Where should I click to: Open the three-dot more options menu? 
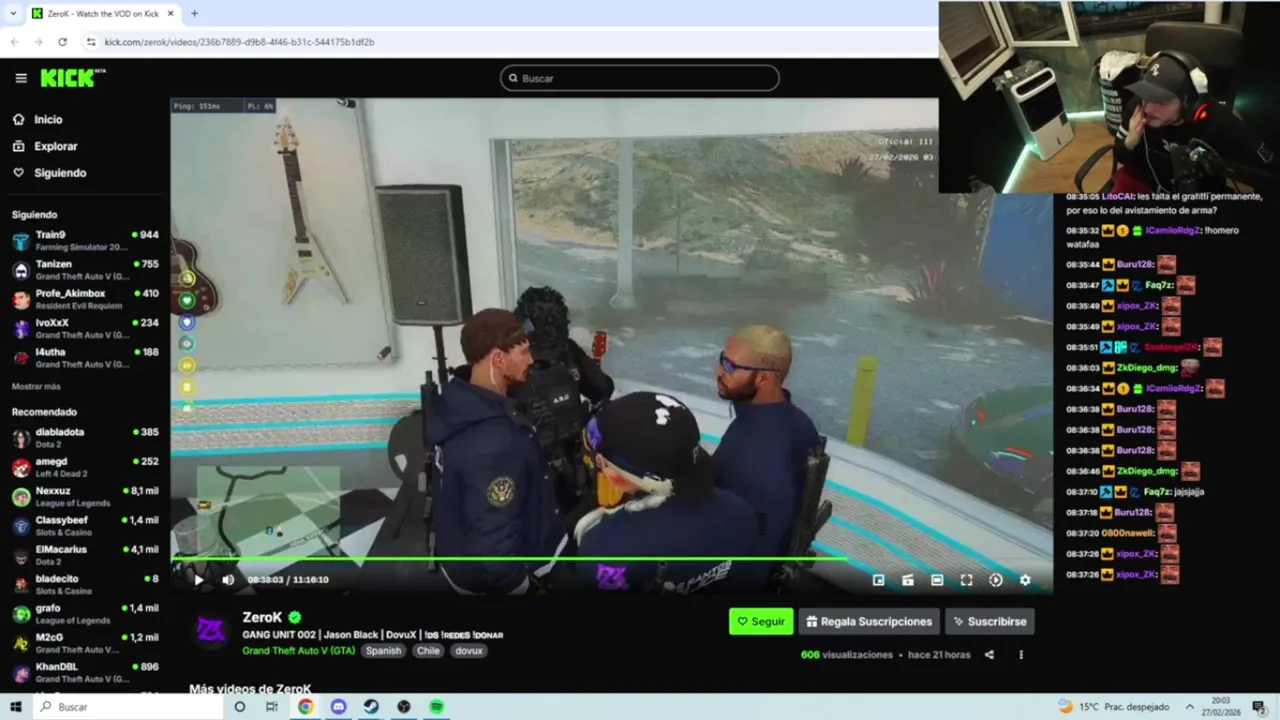click(1021, 655)
